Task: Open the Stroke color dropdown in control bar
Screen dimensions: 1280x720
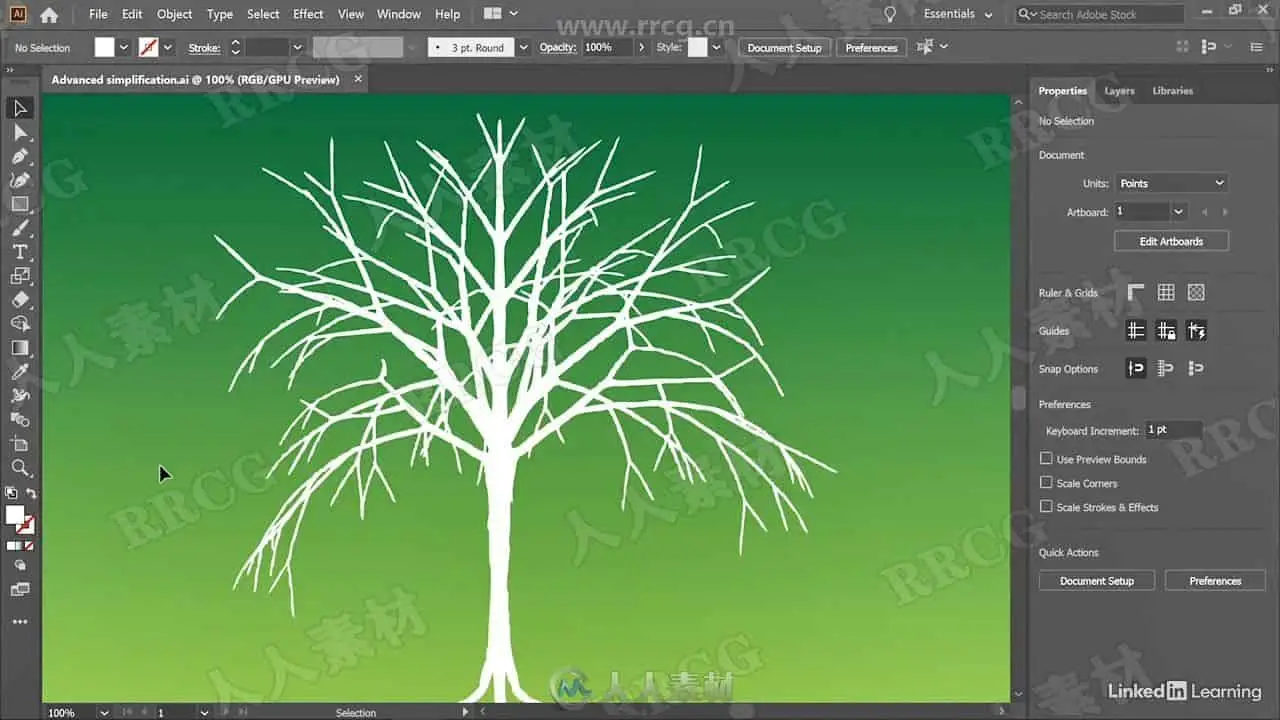Action: (168, 47)
